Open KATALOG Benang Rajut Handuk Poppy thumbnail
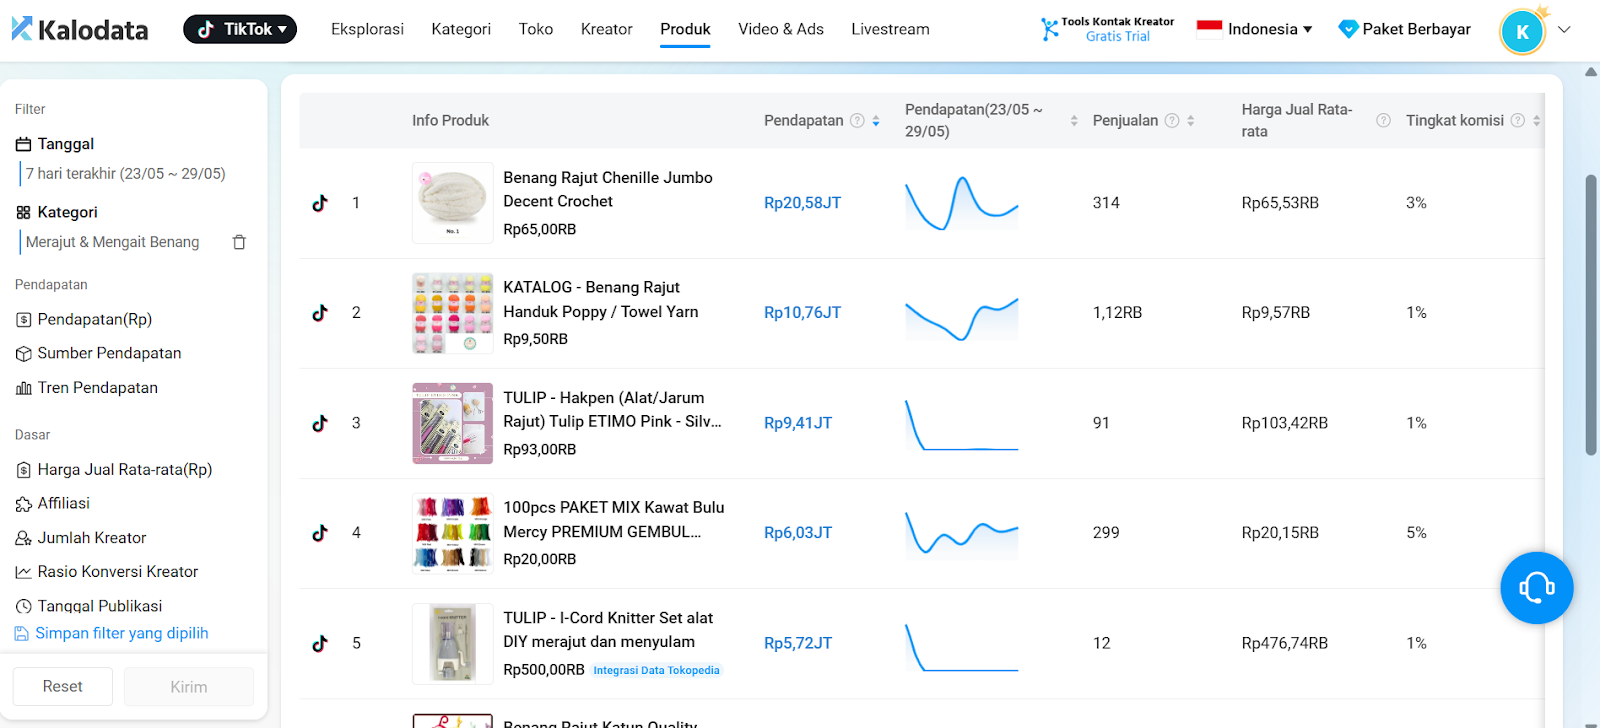Viewport: 1600px width, 728px height. pos(453,313)
